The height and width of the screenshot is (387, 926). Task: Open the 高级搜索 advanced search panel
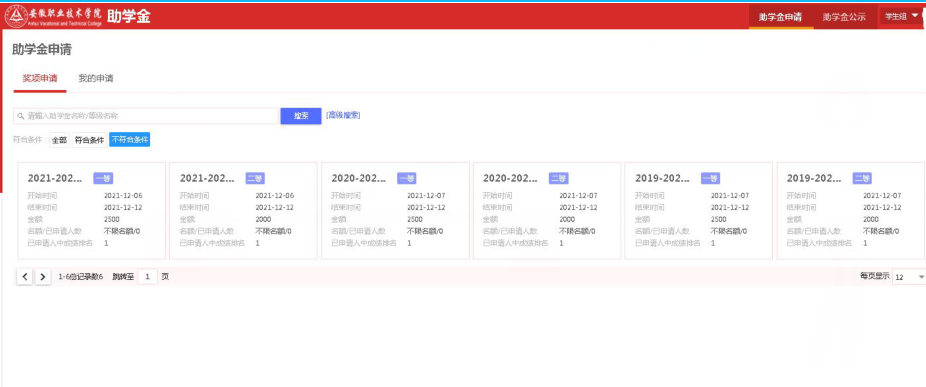pos(343,115)
